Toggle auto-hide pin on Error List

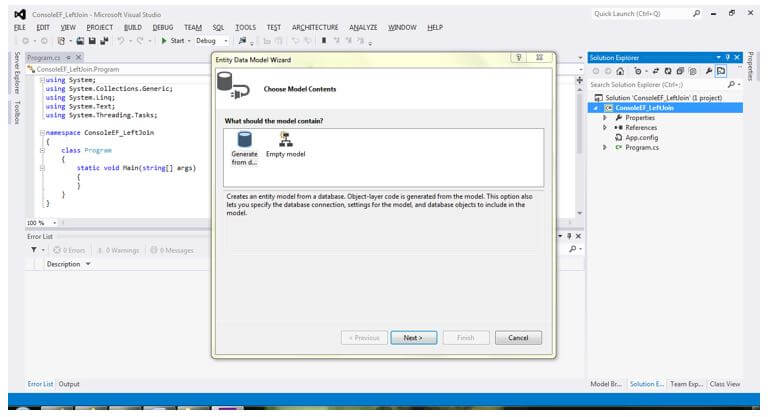click(569, 236)
